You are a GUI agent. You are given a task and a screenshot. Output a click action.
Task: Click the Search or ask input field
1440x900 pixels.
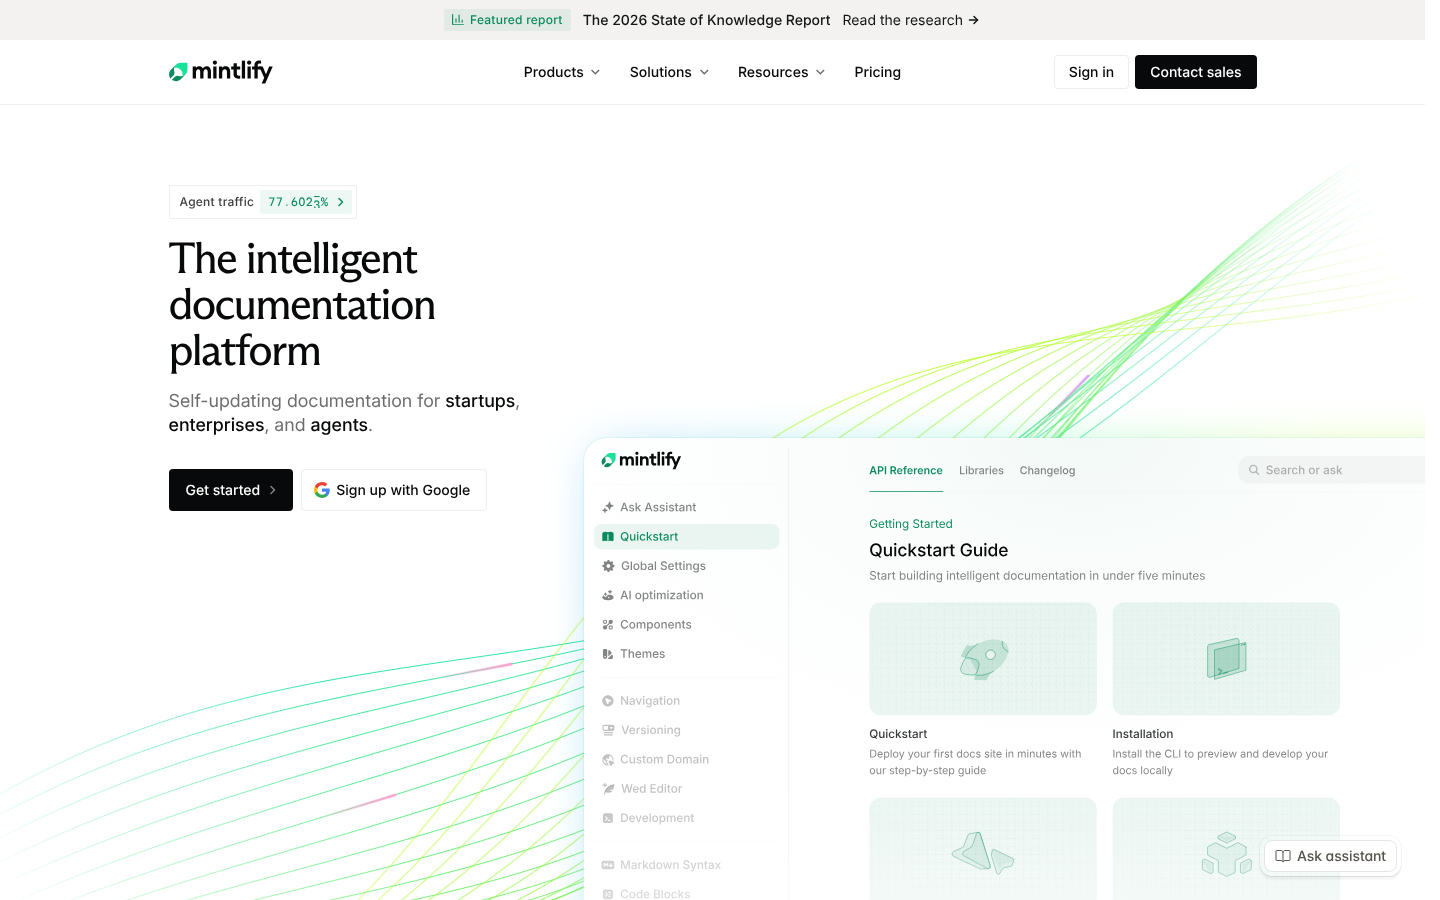tap(1332, 470)
